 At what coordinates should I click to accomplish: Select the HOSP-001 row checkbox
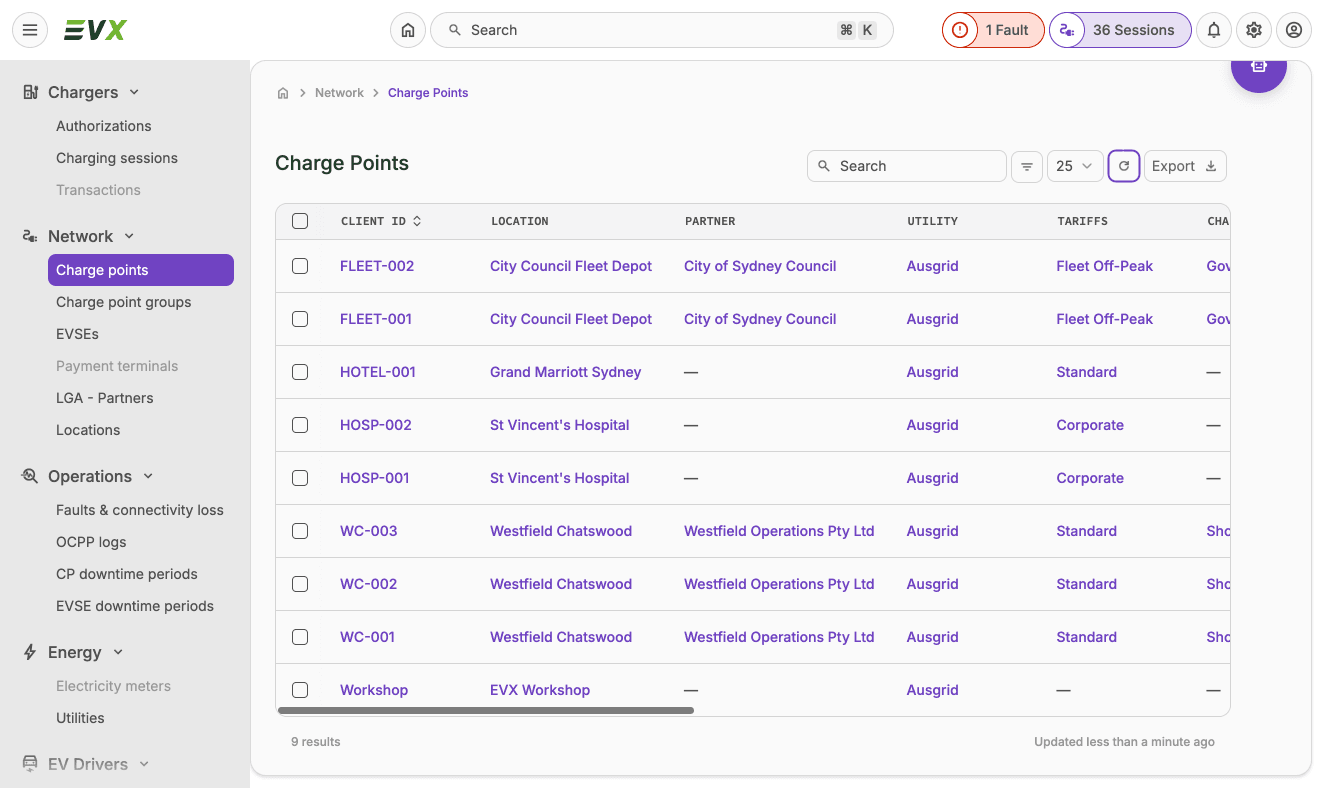point(300,478)
